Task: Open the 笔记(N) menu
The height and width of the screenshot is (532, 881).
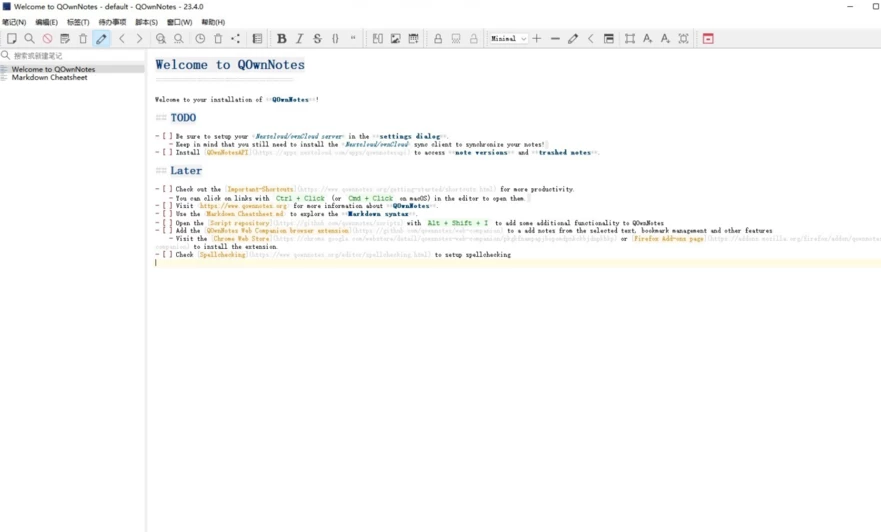Action: pyautogui.click(x=14, y=22)
